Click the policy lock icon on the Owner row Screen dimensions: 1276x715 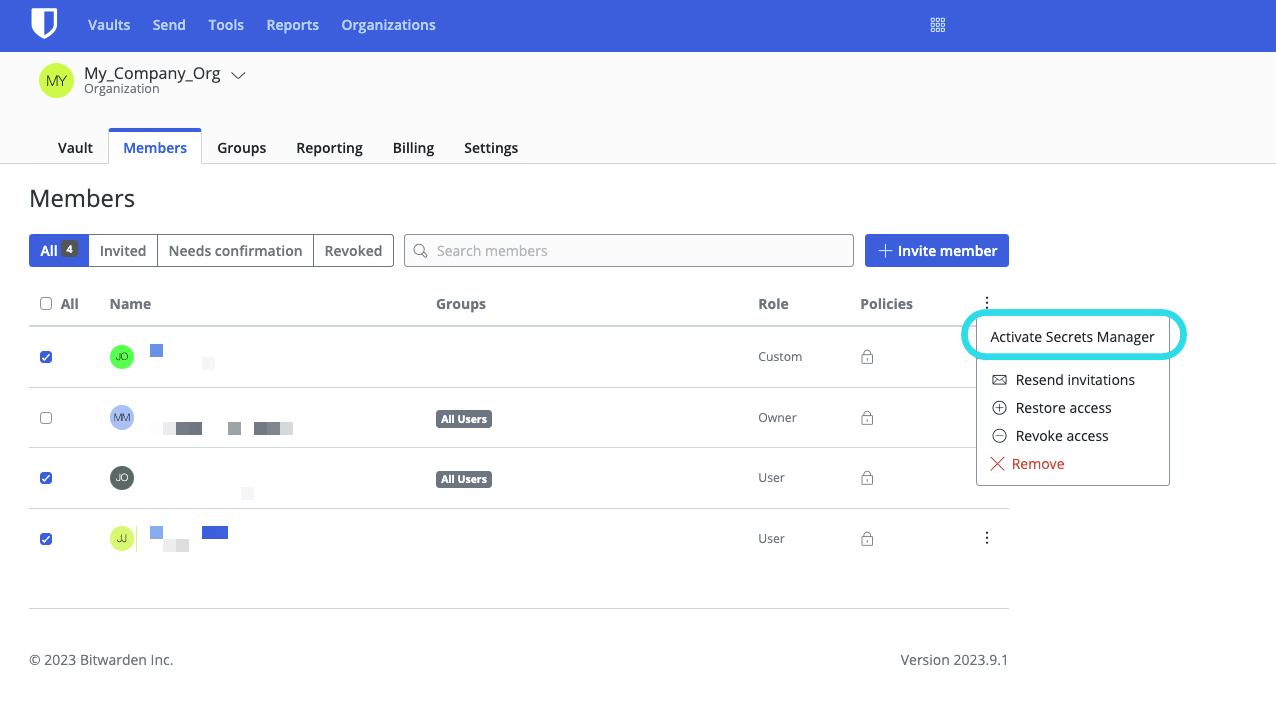pos(866,418)
